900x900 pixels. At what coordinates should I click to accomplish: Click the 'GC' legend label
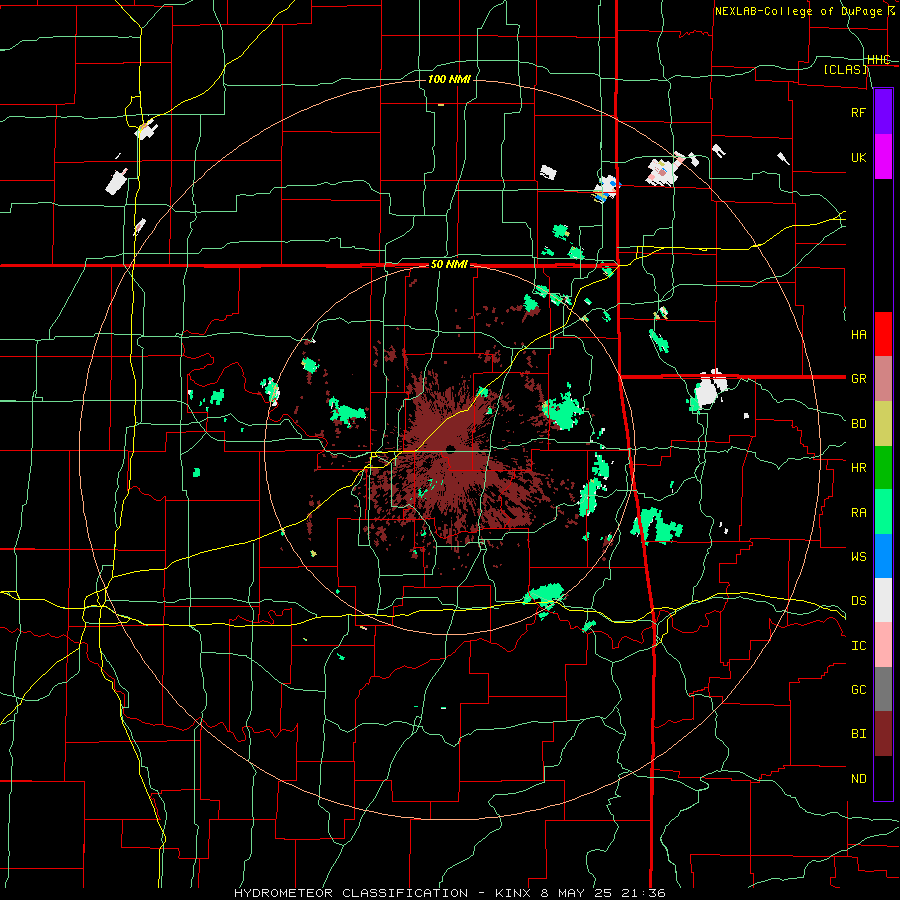[x=858, y=690]
